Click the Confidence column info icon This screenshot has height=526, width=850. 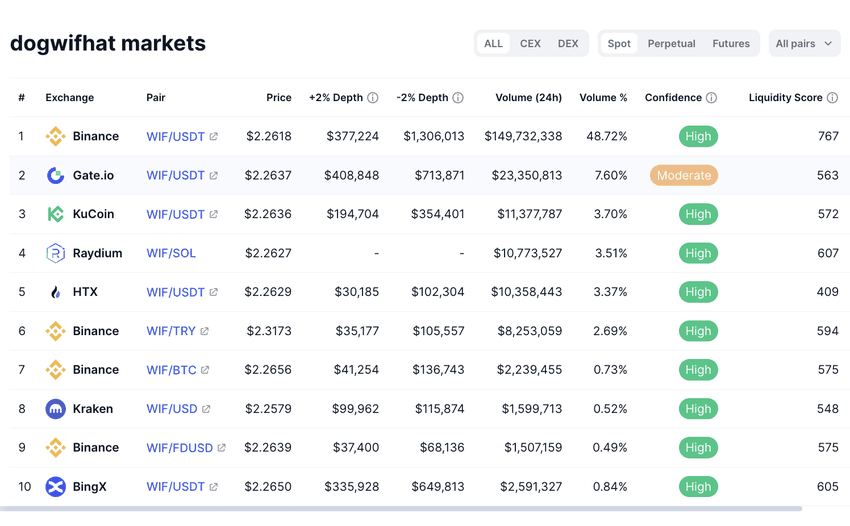(711, 98)
